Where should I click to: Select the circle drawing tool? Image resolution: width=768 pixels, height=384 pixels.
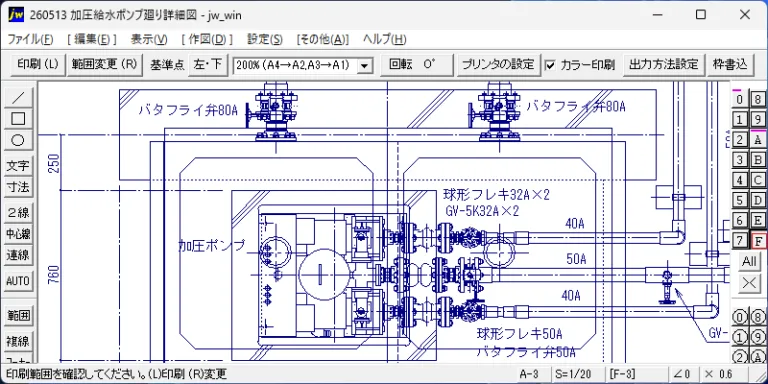[x=18, y=140]
